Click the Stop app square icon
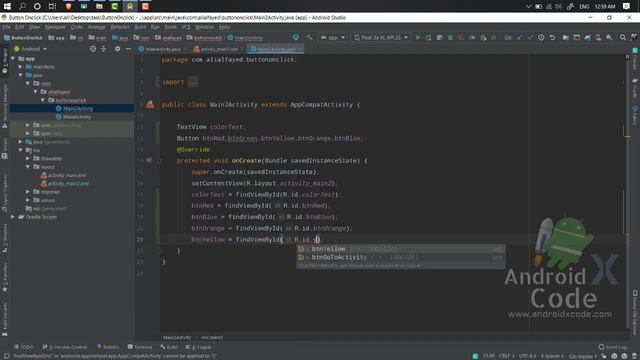 pos(494,38)
